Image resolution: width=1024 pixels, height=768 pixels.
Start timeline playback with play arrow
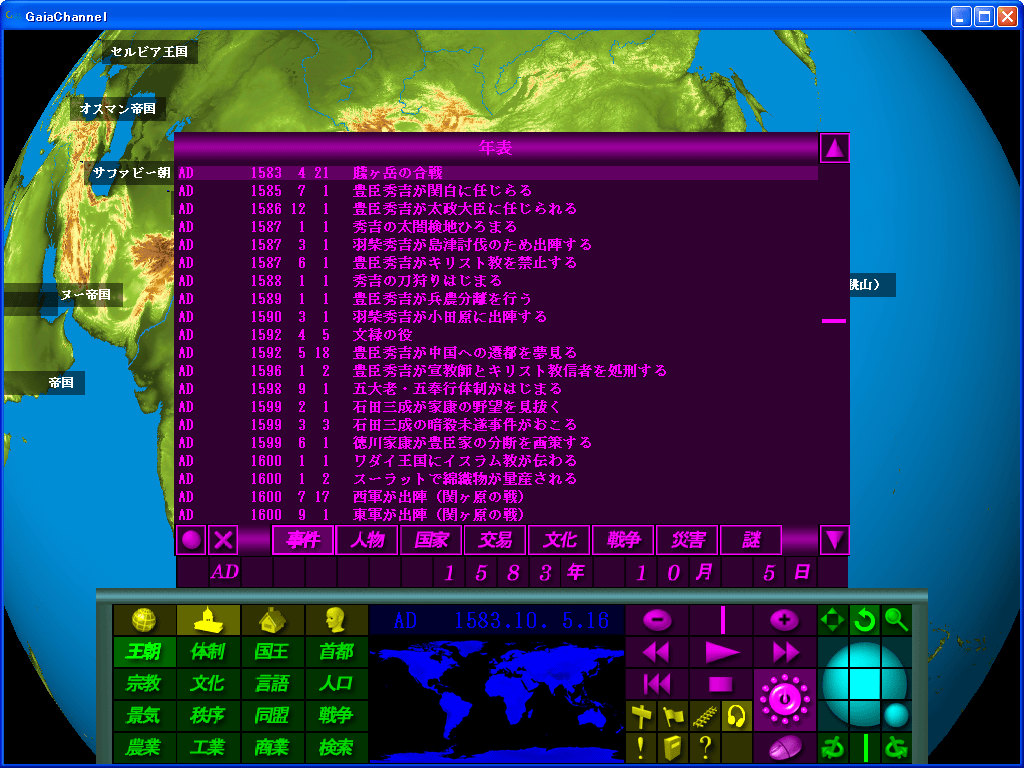coord(721,652)
